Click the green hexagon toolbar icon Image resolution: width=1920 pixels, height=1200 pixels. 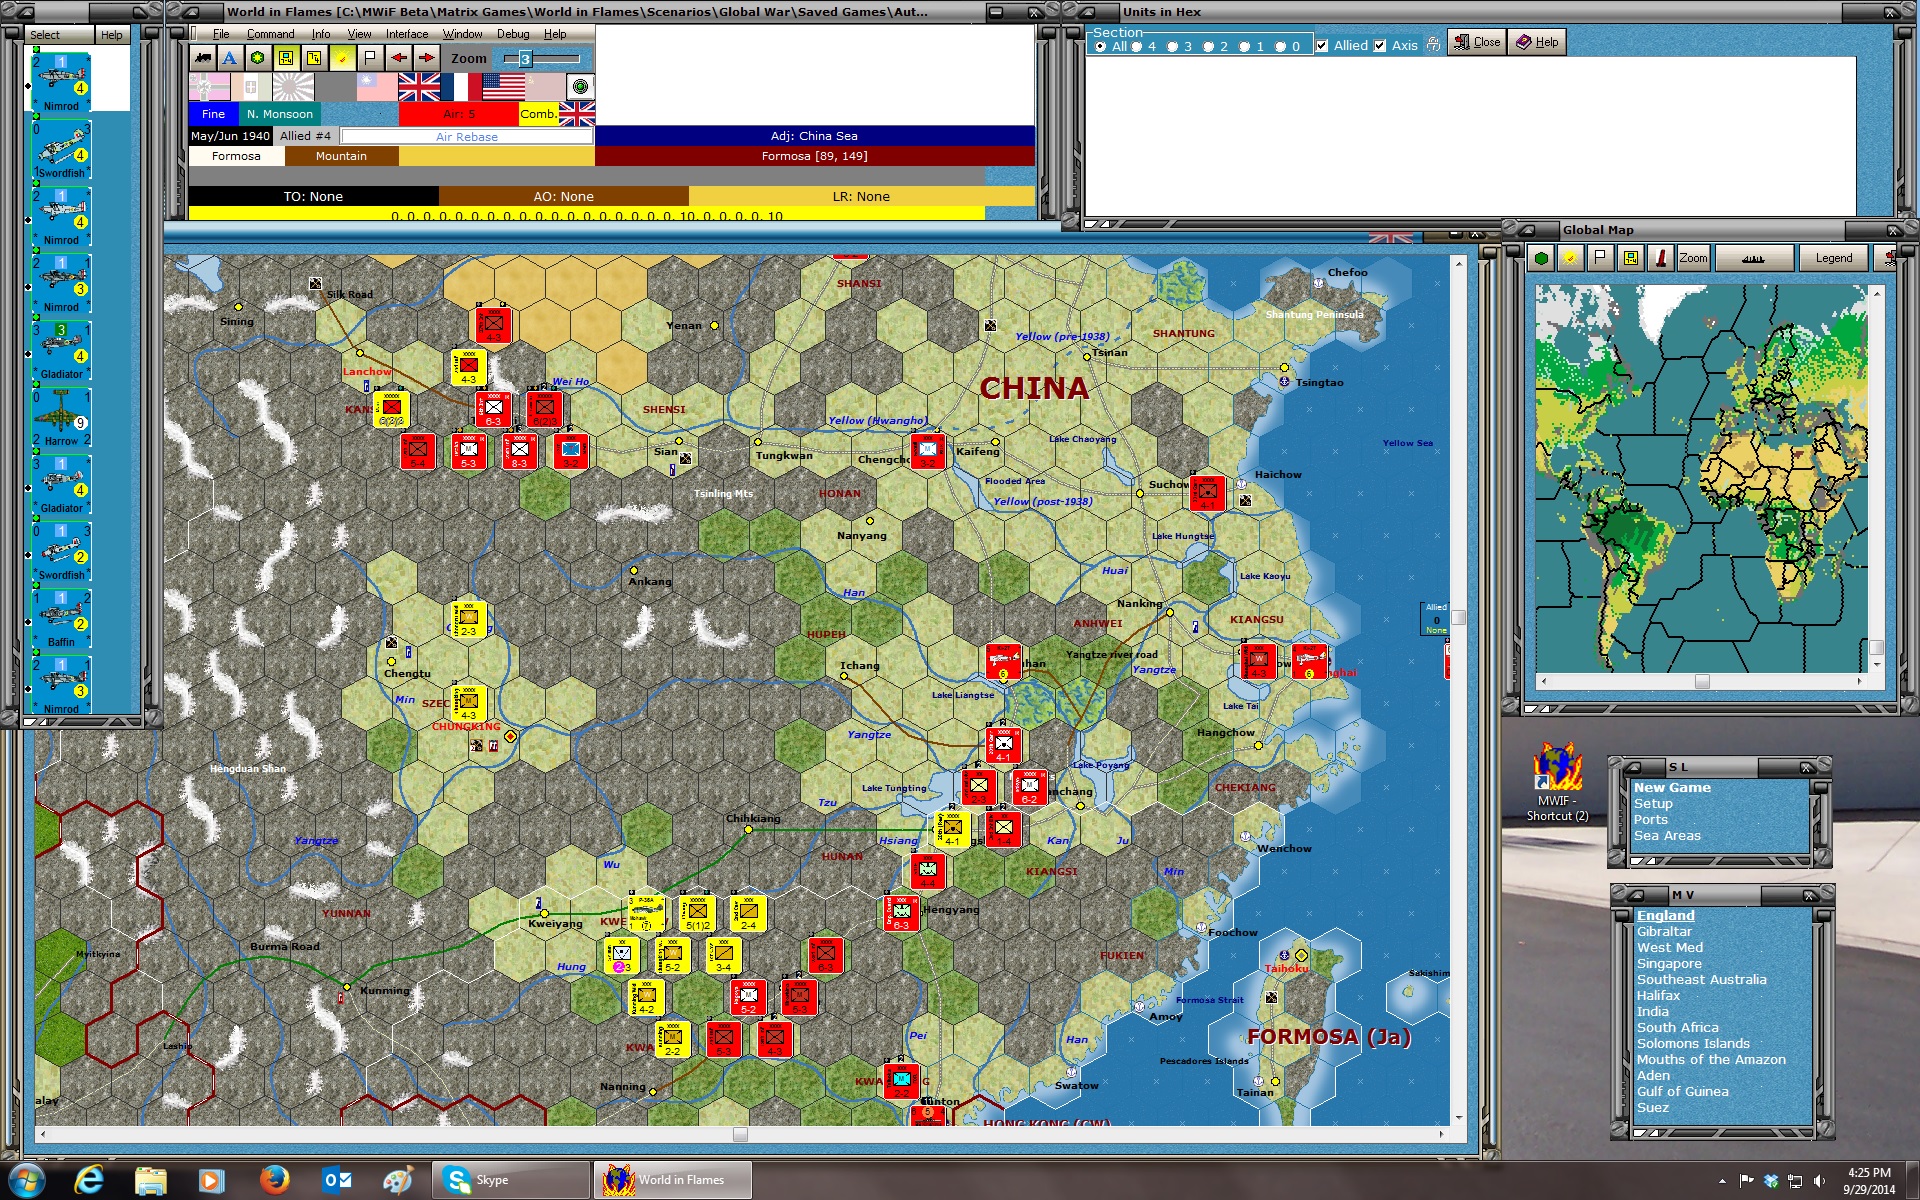coord(258,58)
